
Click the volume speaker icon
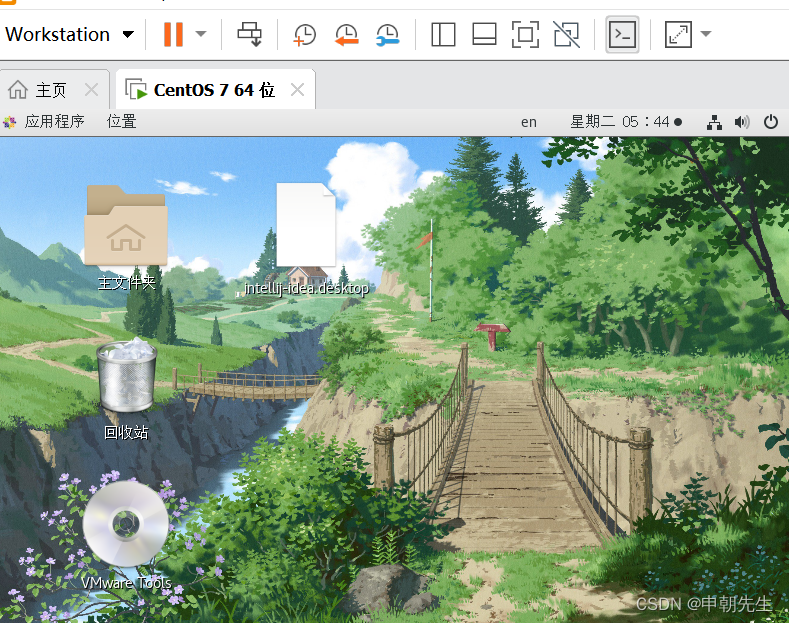coord(742,122)
